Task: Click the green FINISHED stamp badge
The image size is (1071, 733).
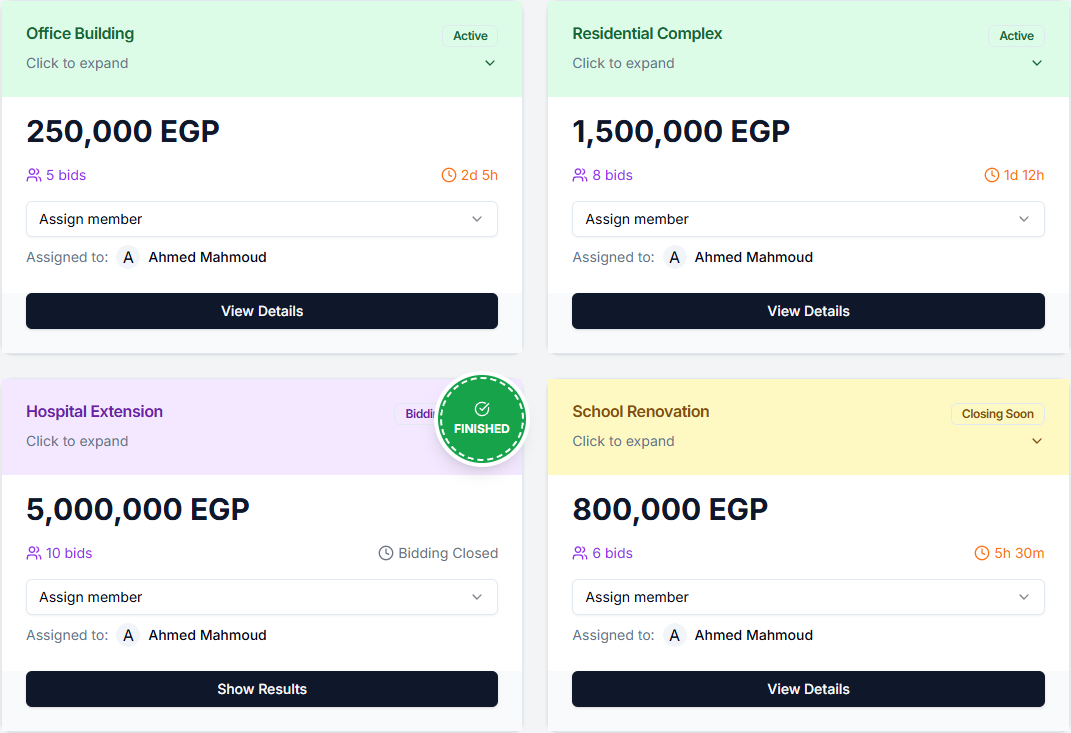Action: click(482, 420)
